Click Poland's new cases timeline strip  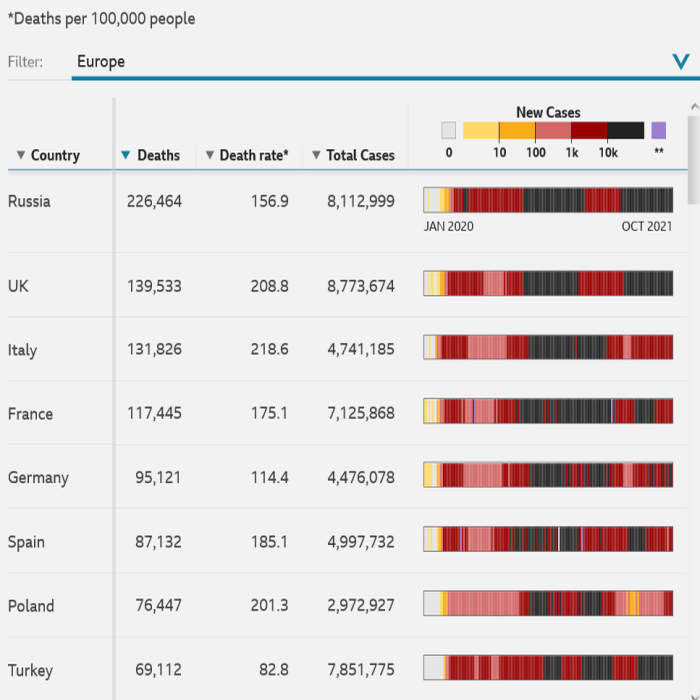point(548,604)
